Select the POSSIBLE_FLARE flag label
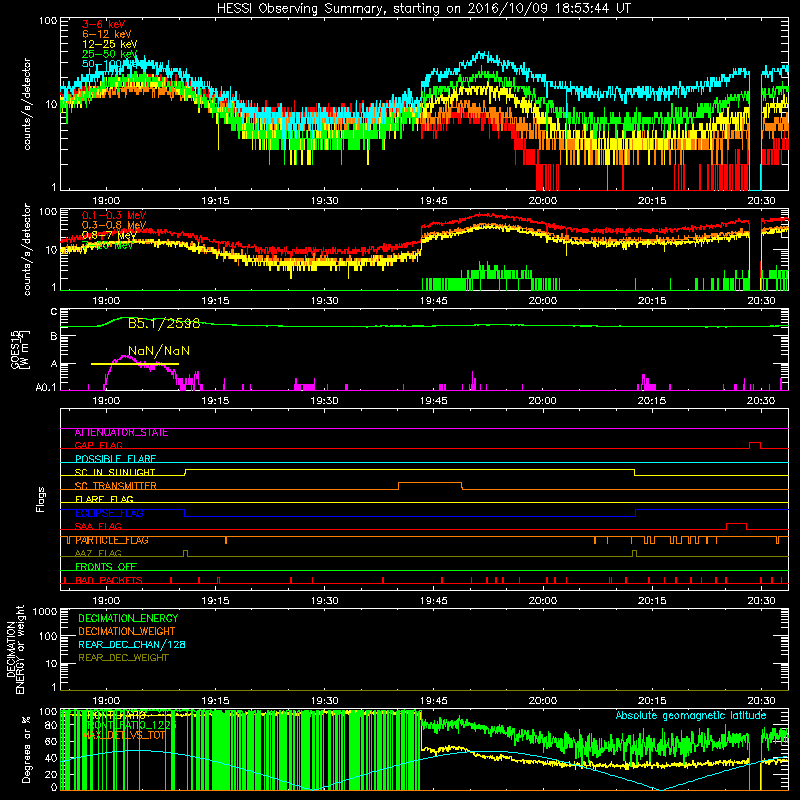 pyautogui.click(x=115, y=459)
